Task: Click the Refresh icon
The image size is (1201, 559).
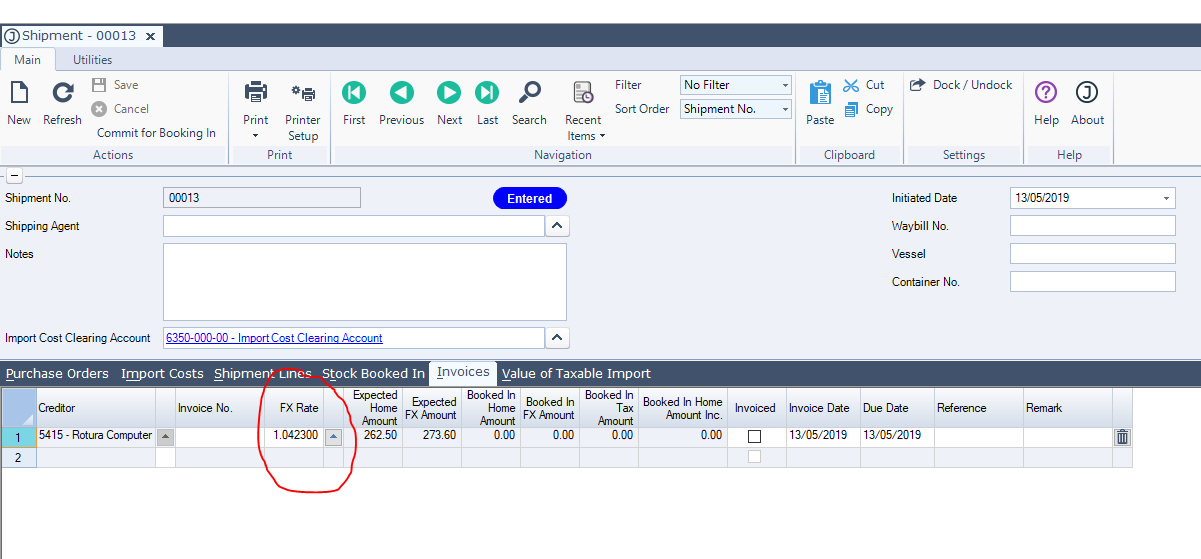Action: click(x=62, y=94)
